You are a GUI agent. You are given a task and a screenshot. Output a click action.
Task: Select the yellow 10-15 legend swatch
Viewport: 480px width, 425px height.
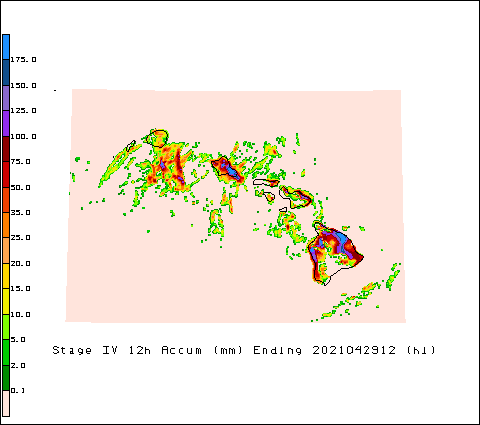pos(6,302)
